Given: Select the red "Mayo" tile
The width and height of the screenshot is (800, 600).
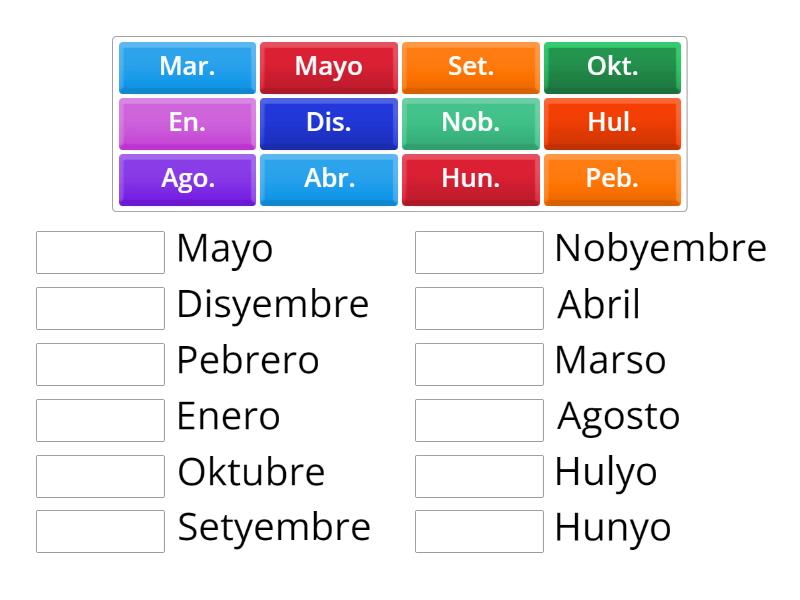Looking at the screenshot, I should coord(329,67).
